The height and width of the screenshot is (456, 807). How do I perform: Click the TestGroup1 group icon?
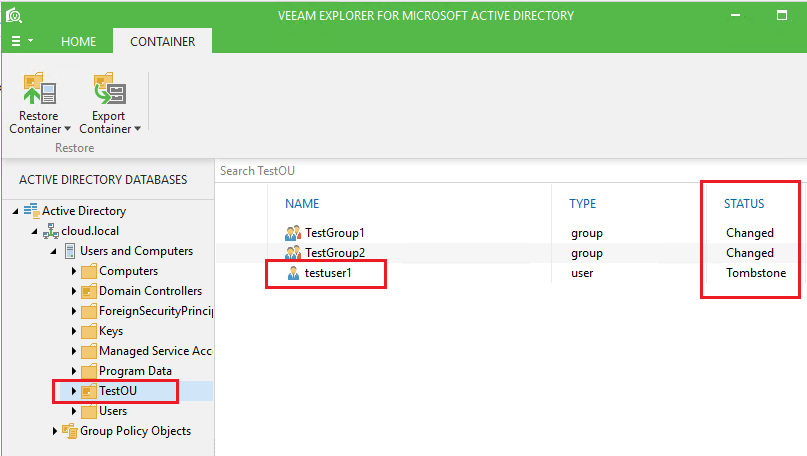293,233
